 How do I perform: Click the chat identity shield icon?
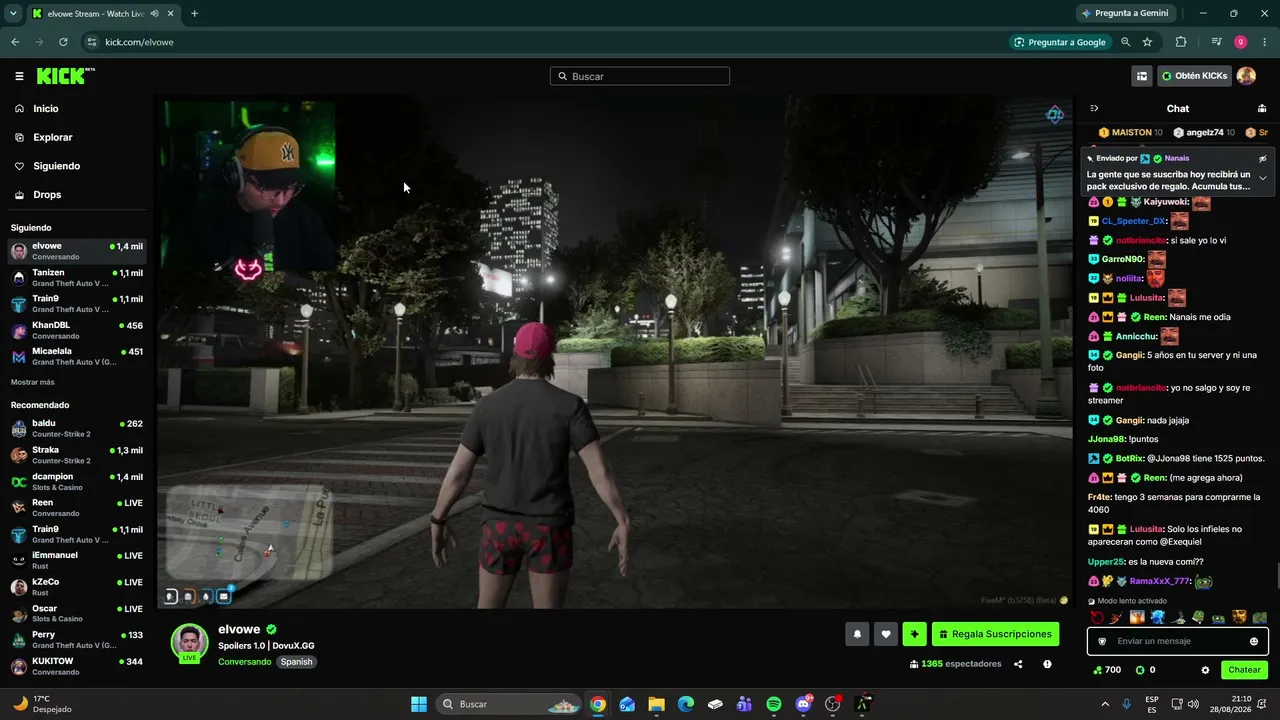click(1102, 641)
